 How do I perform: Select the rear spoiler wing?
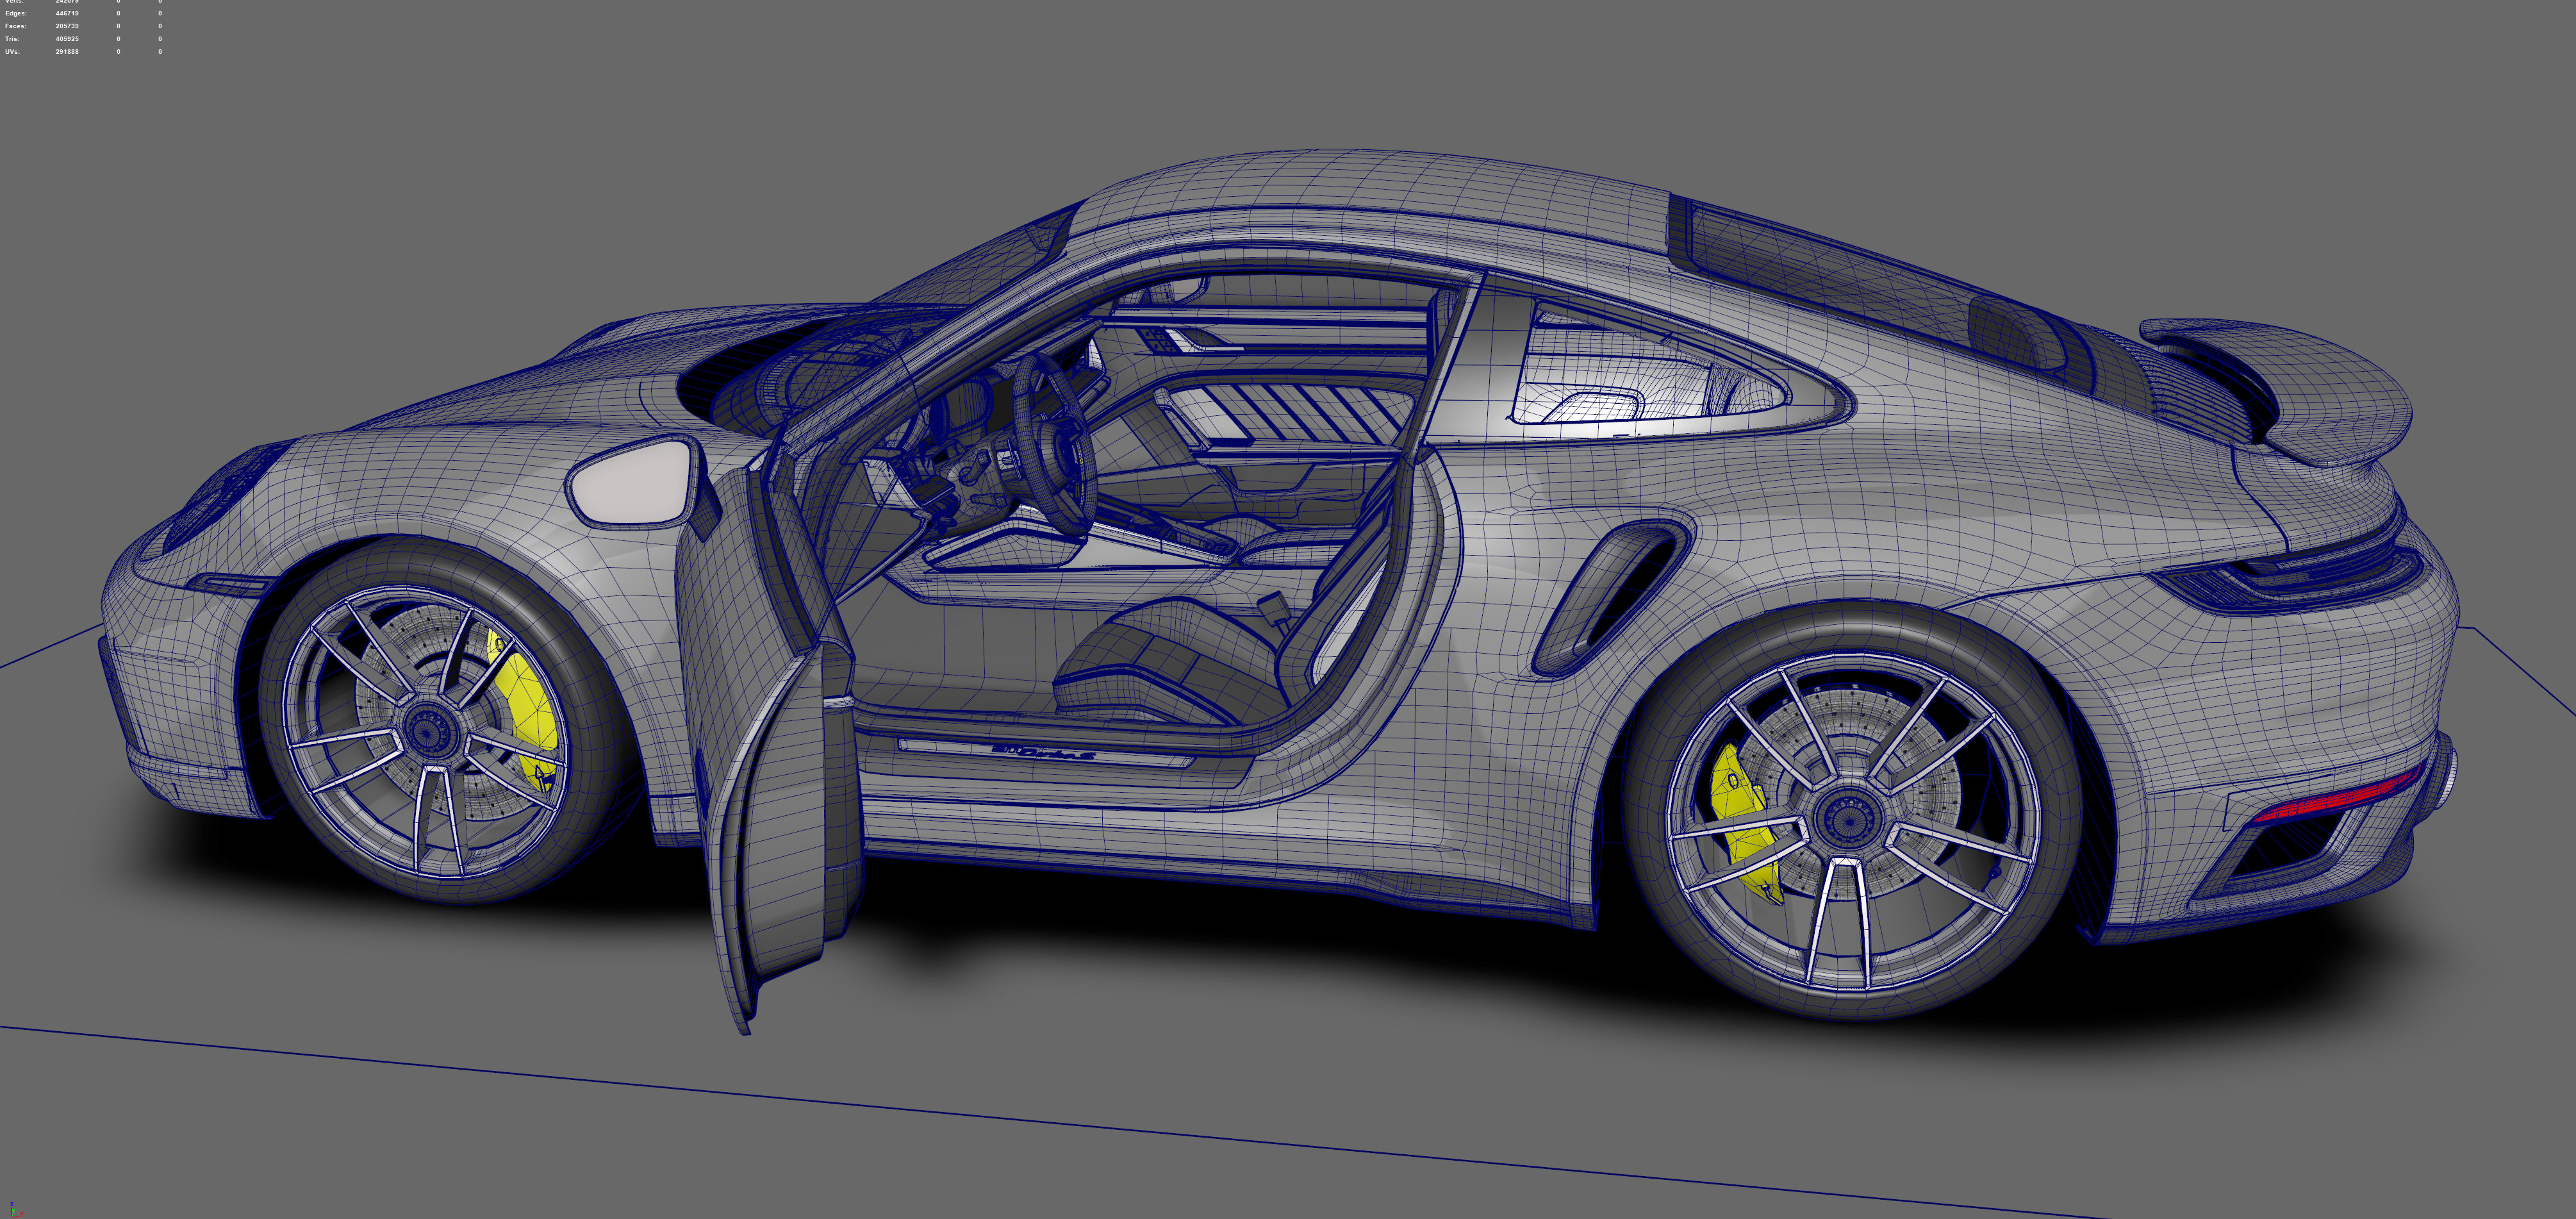(2300, 385)
